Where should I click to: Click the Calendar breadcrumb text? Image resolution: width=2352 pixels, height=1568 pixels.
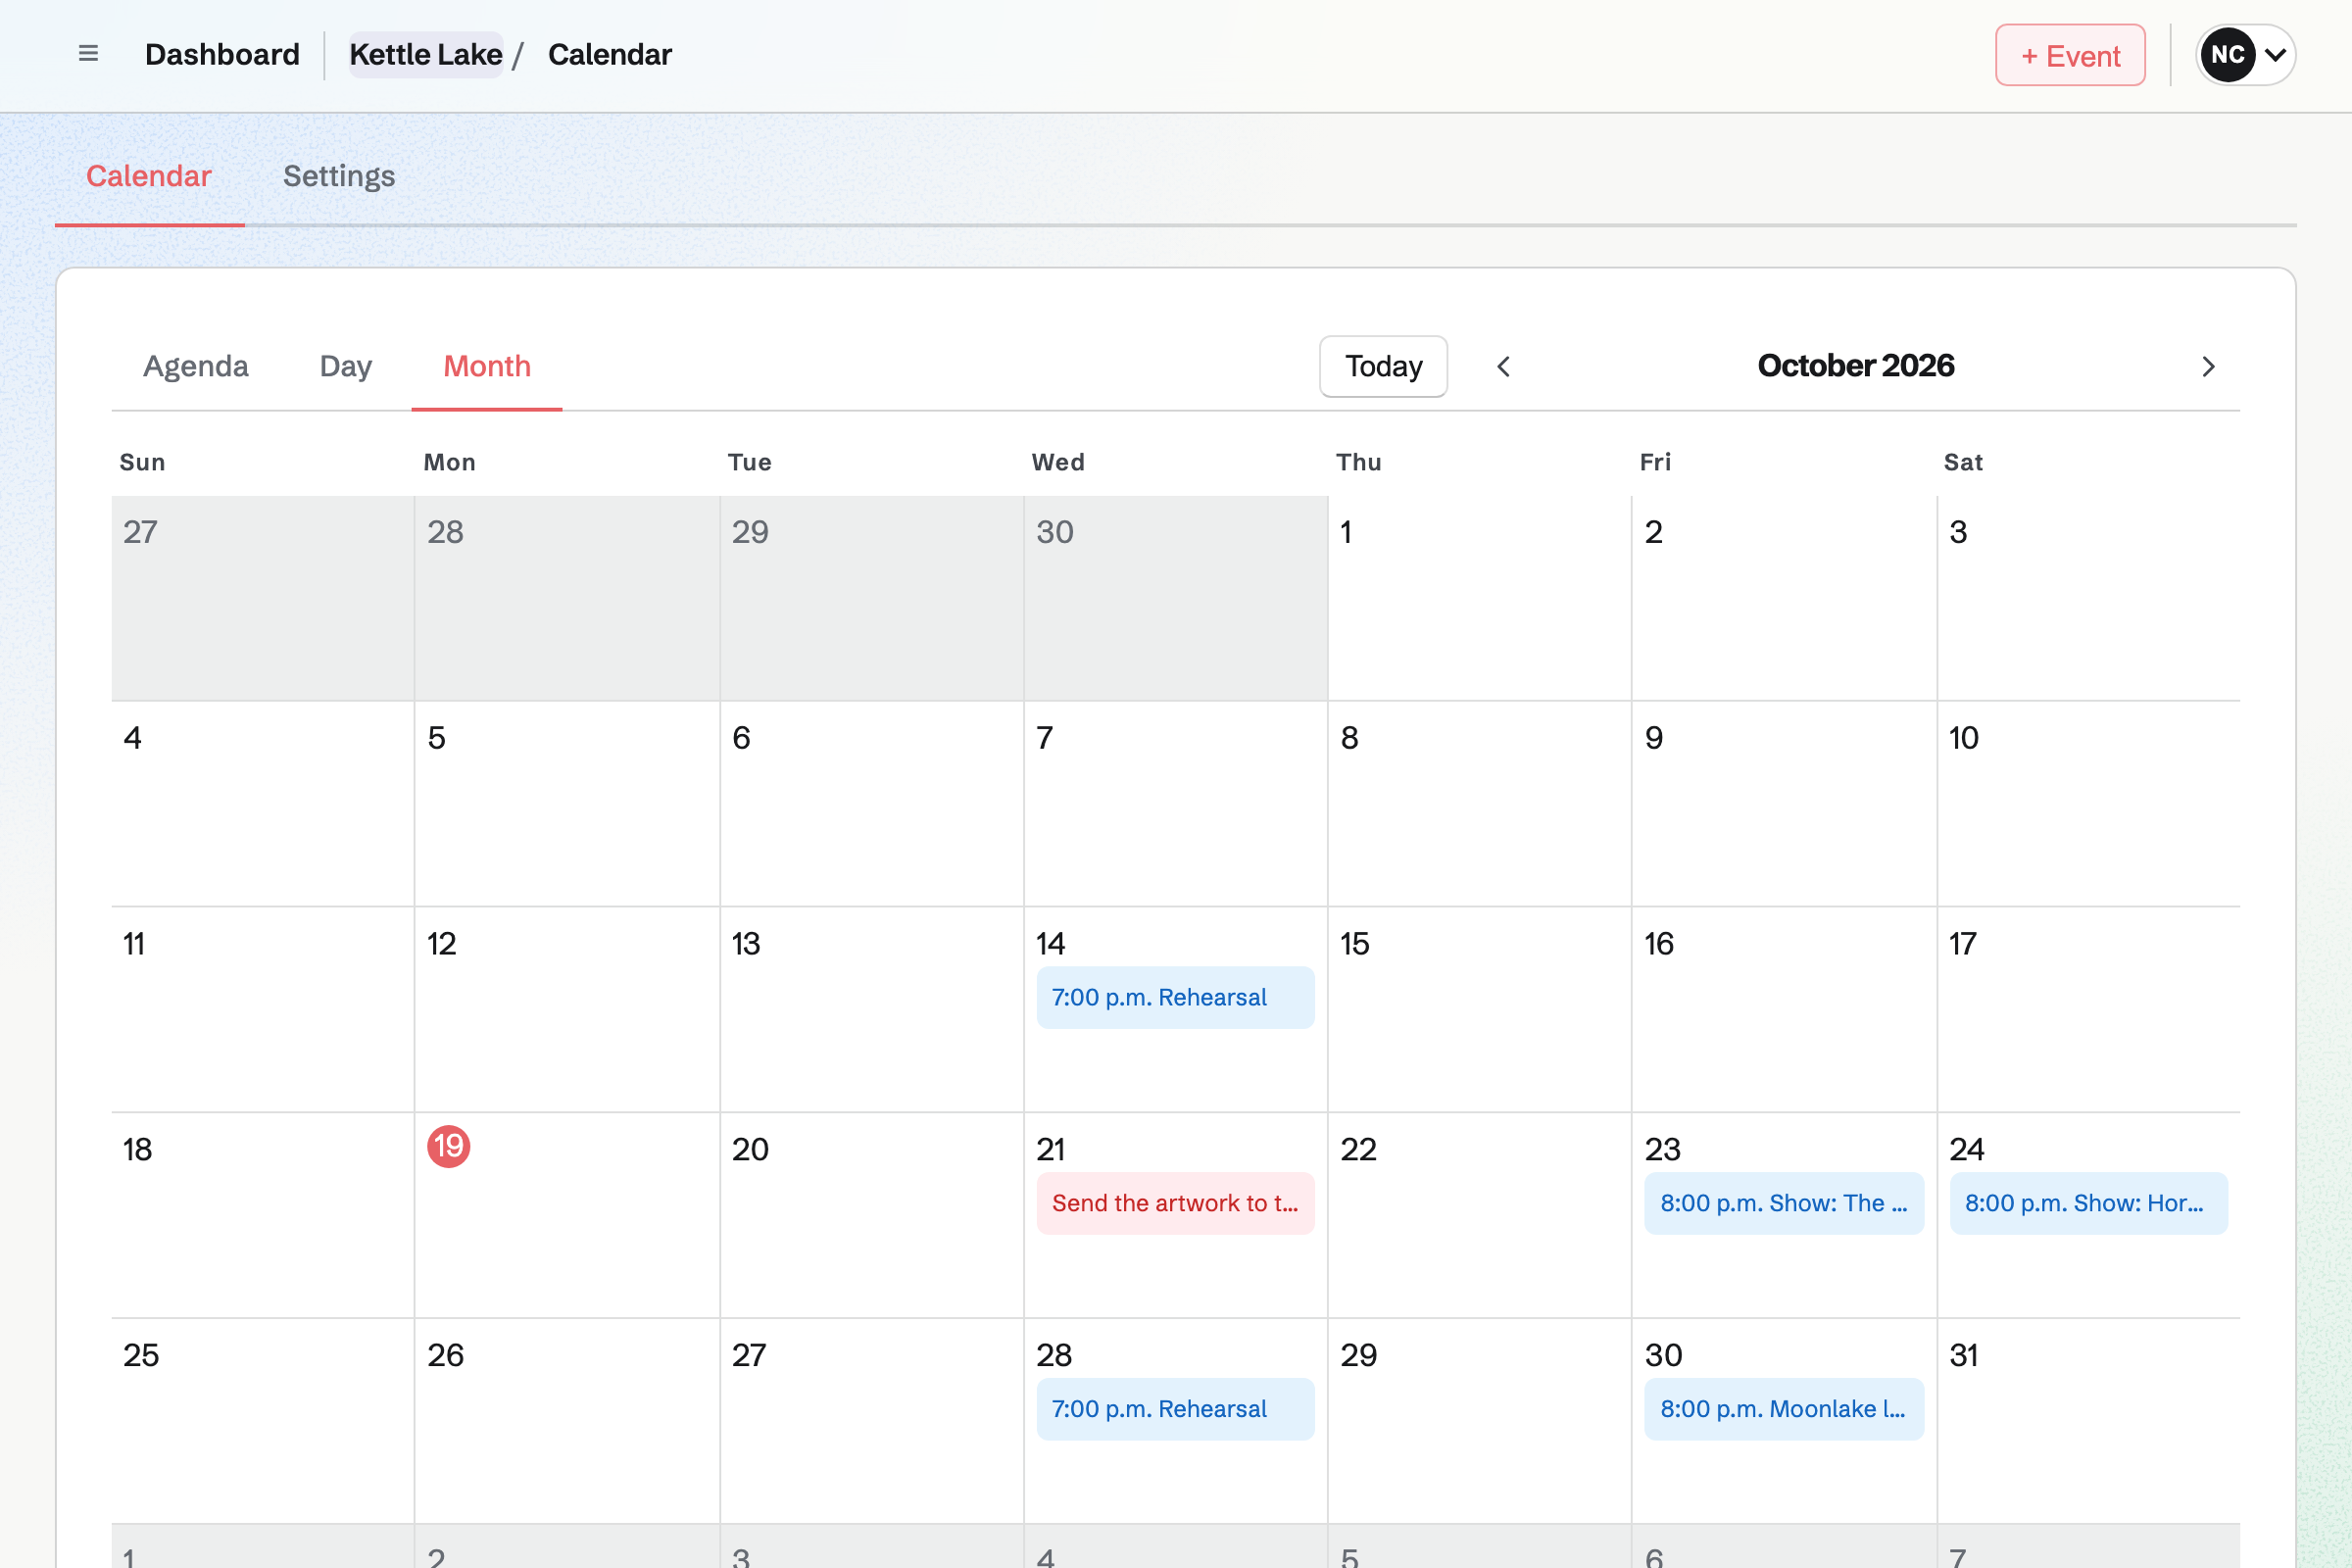pyautogui.click(x=610, y=54)
